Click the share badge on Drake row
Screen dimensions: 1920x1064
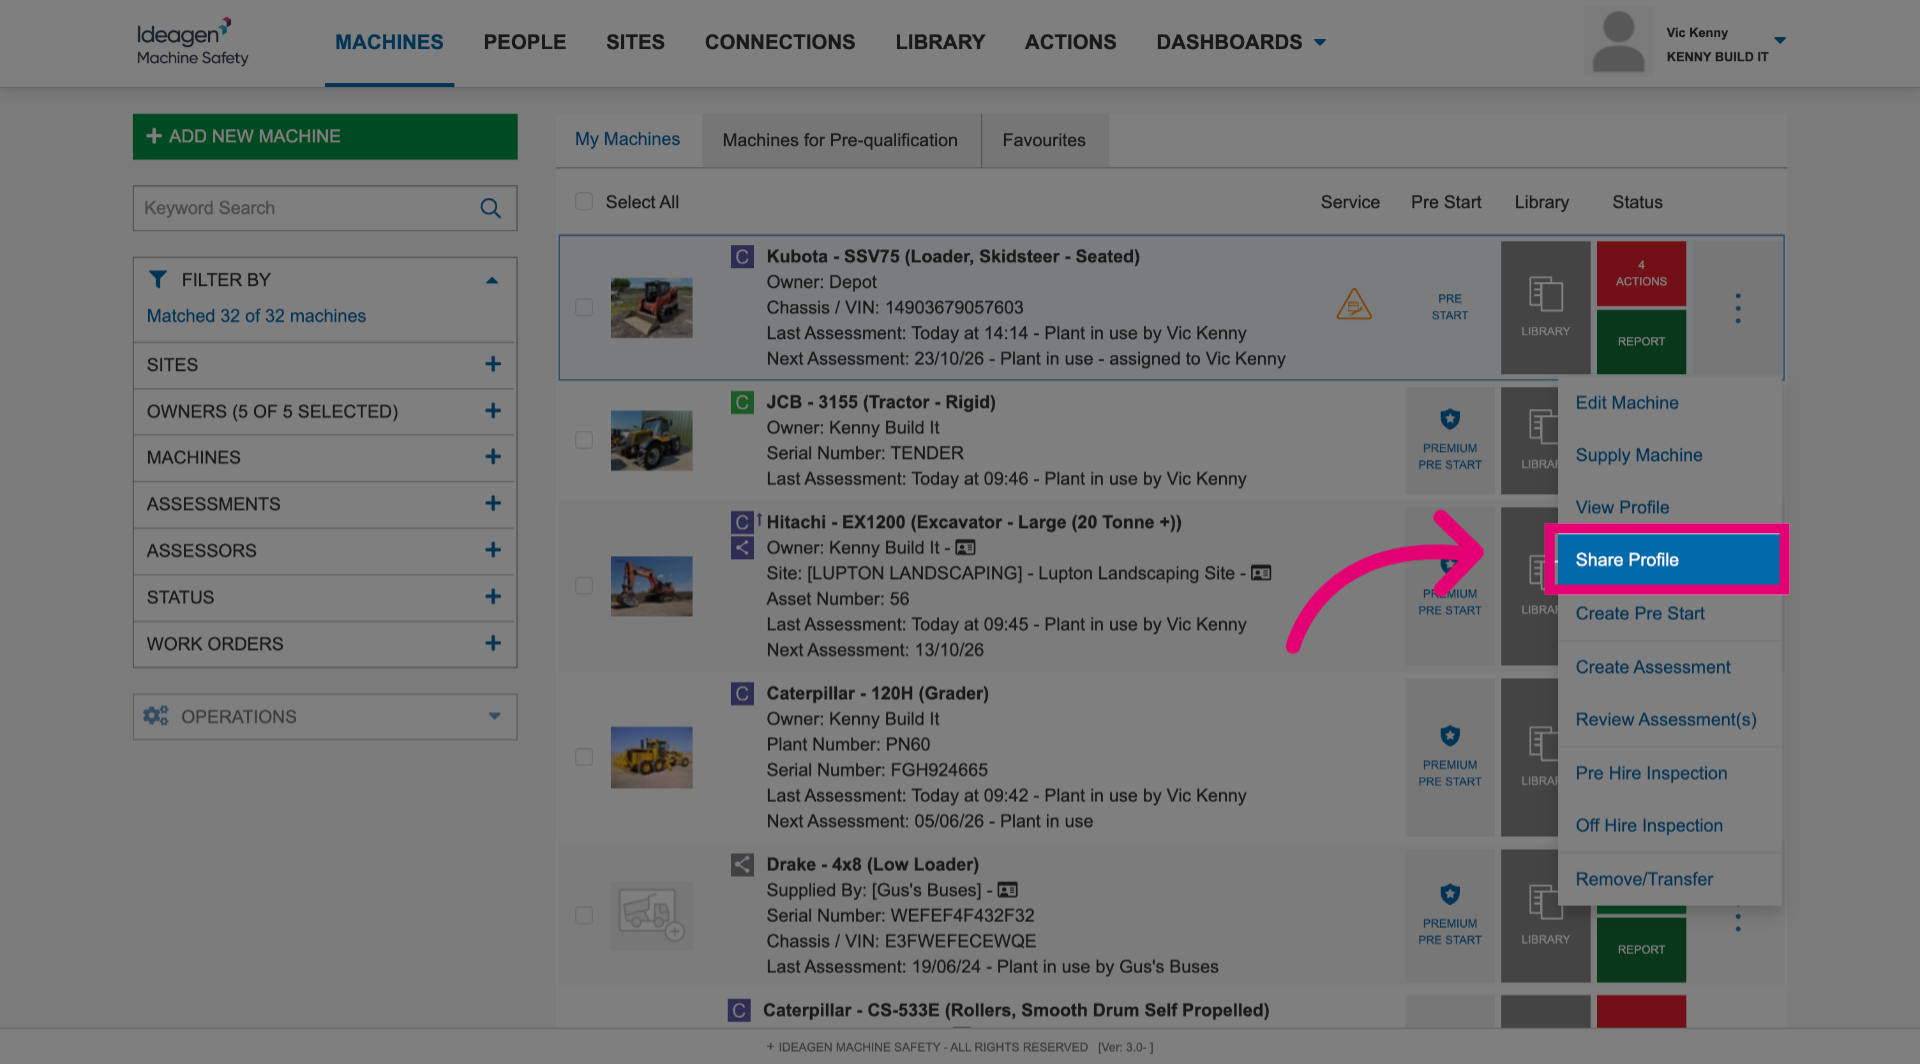(742, 865)
